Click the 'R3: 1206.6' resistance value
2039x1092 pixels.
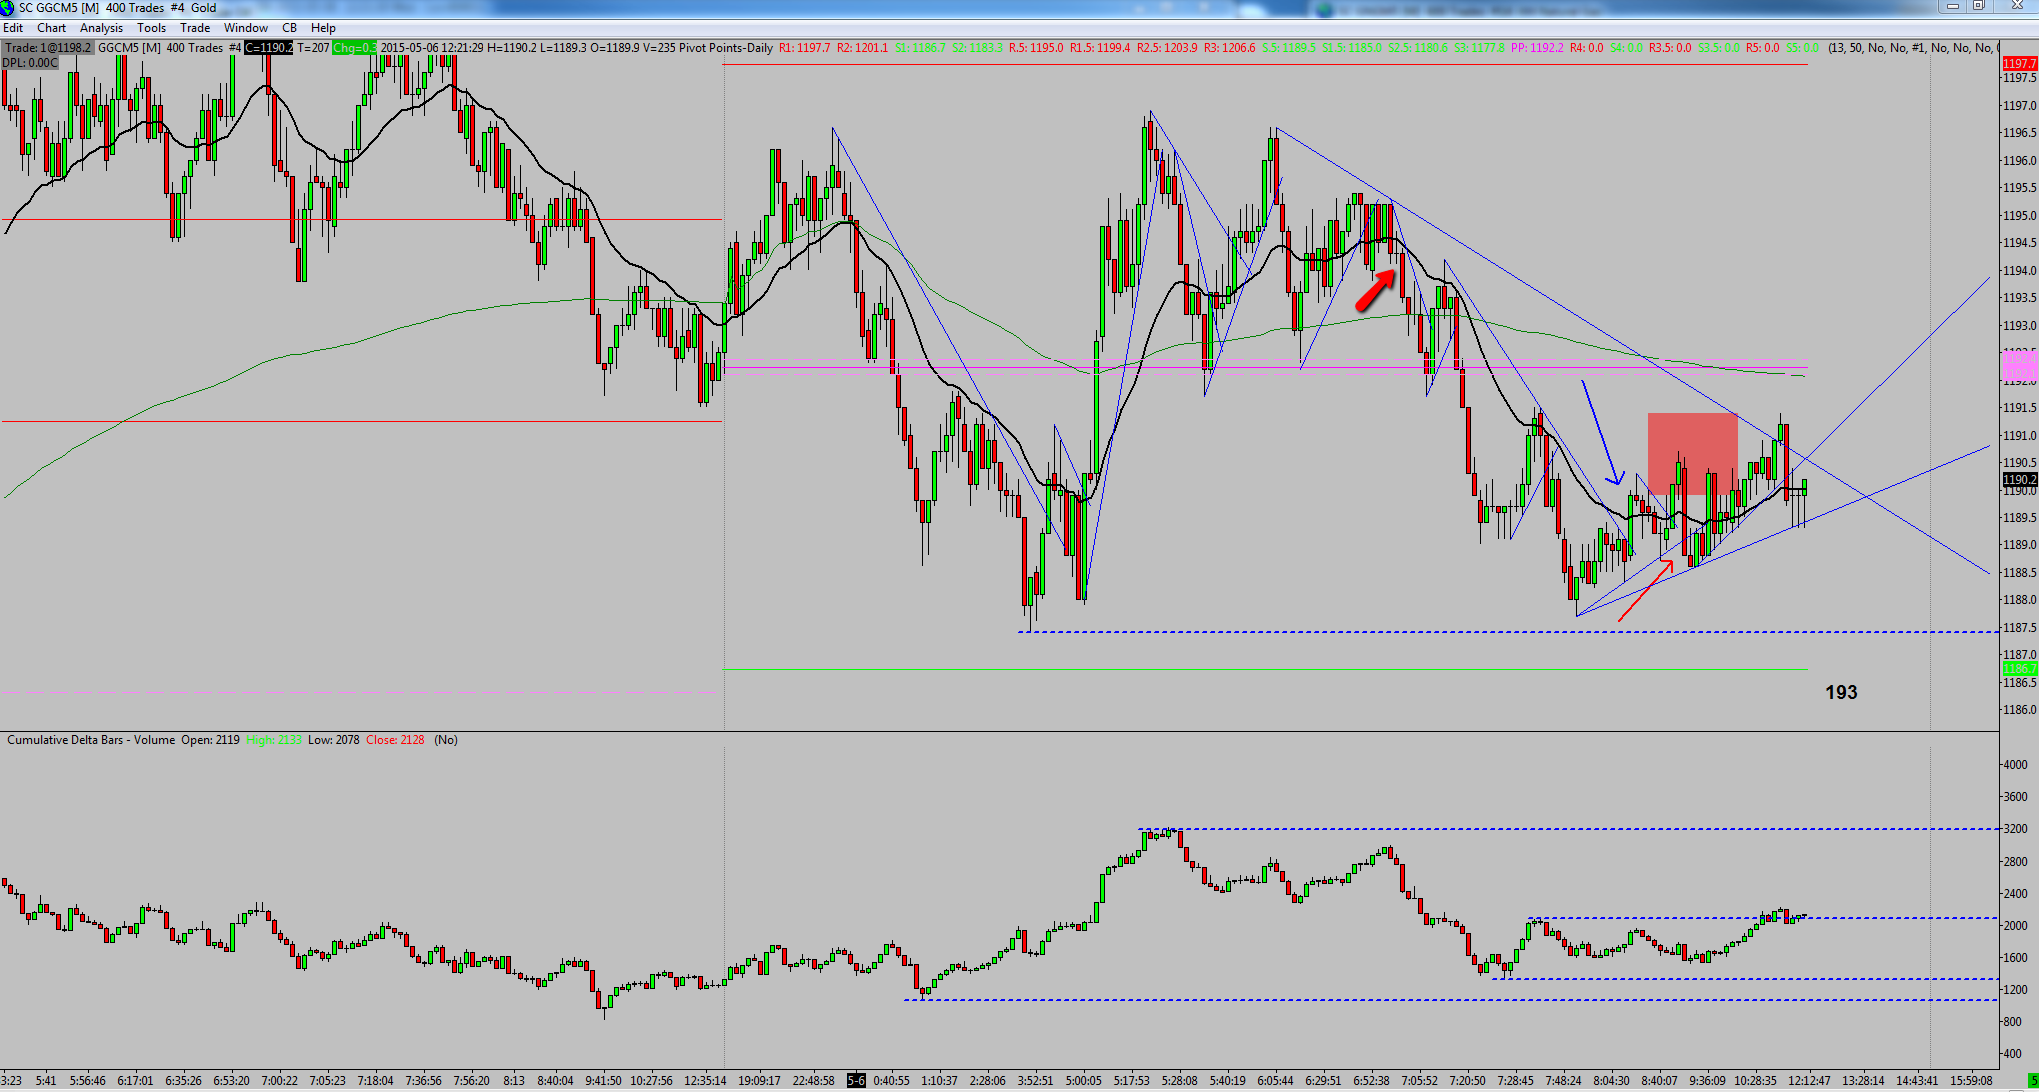1229,48
